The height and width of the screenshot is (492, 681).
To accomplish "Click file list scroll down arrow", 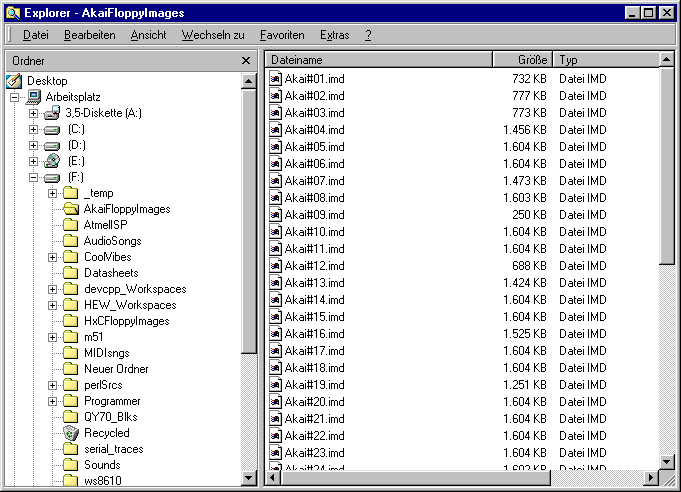I will point(667,461).
